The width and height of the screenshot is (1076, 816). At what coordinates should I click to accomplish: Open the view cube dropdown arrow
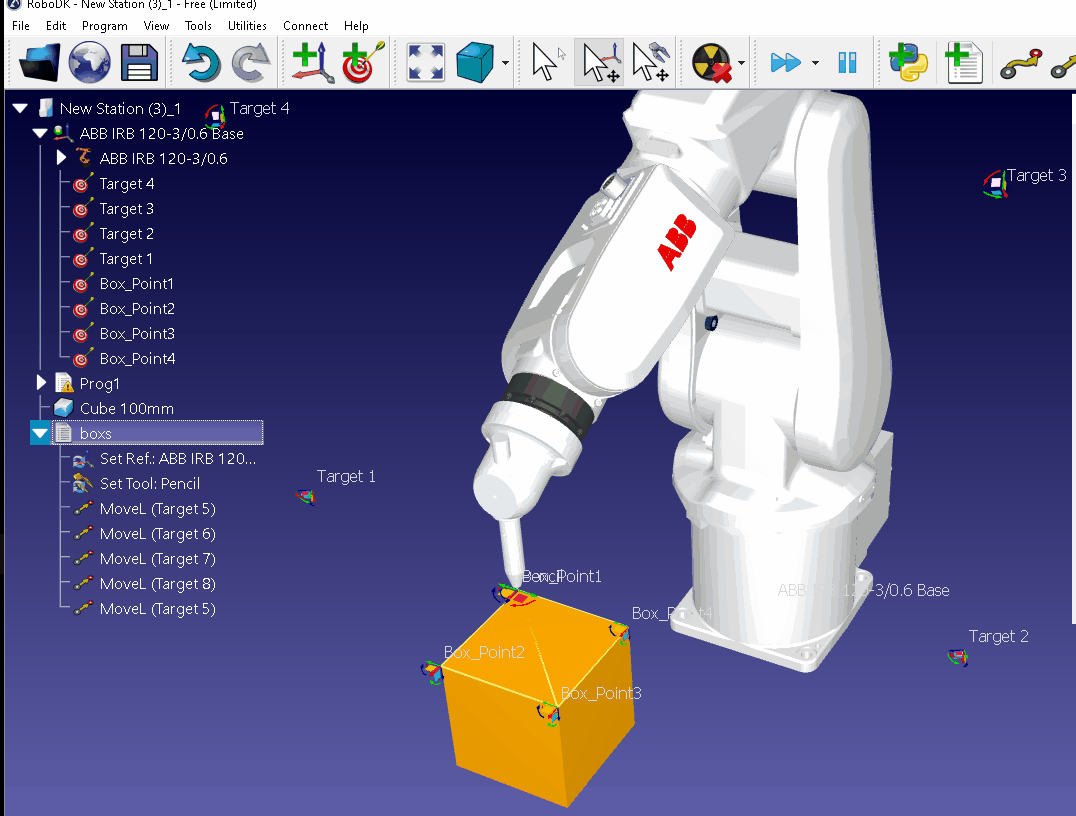(505, 63)
